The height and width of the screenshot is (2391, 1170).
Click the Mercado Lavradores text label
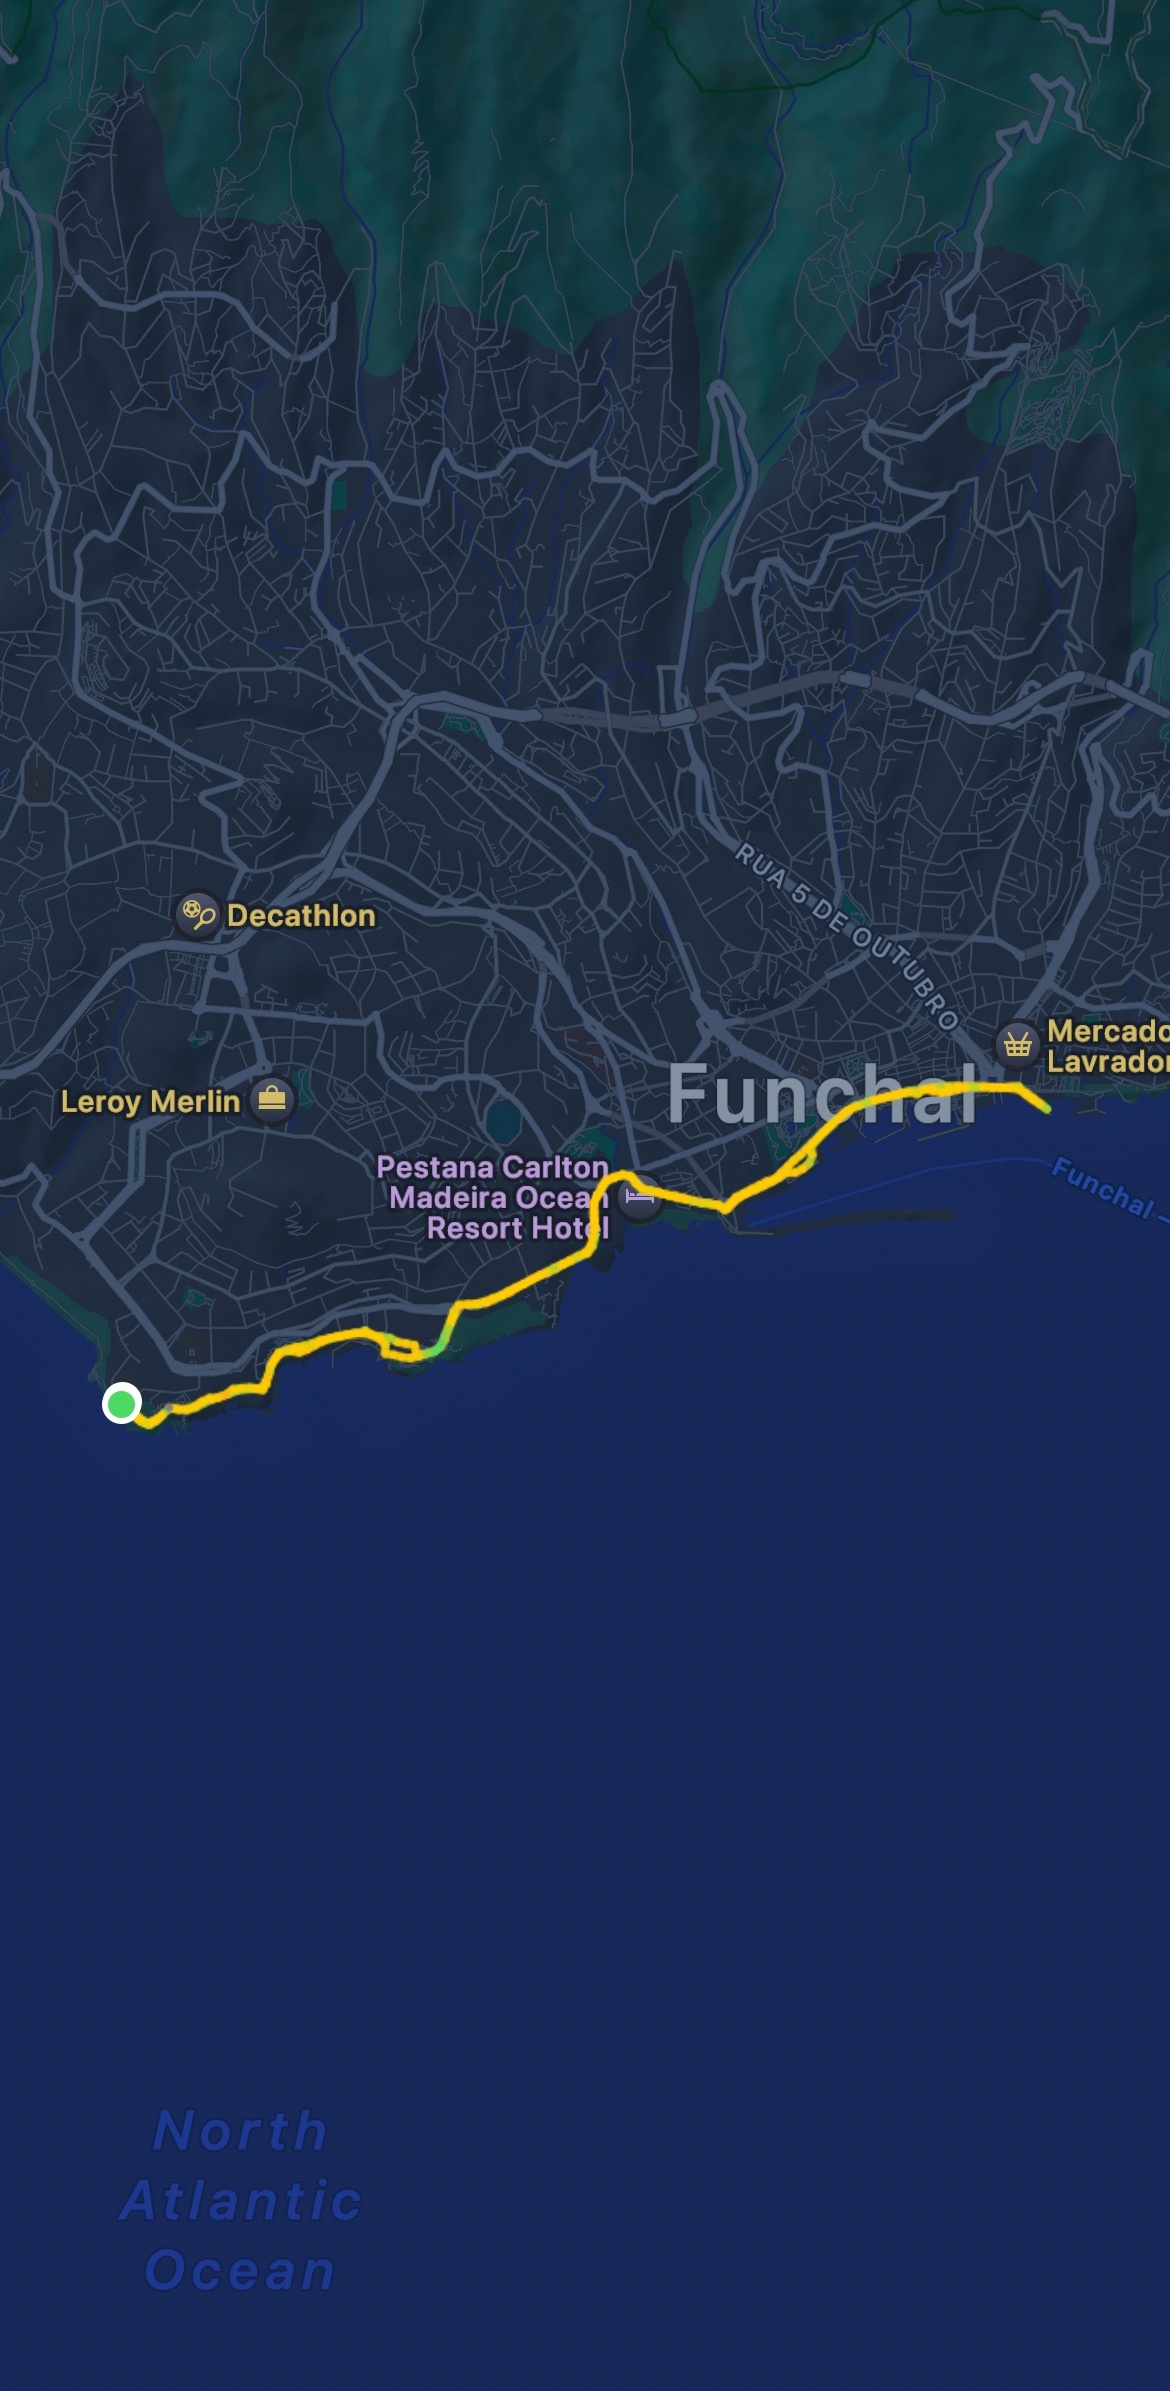click(x=1108, y=1045)
